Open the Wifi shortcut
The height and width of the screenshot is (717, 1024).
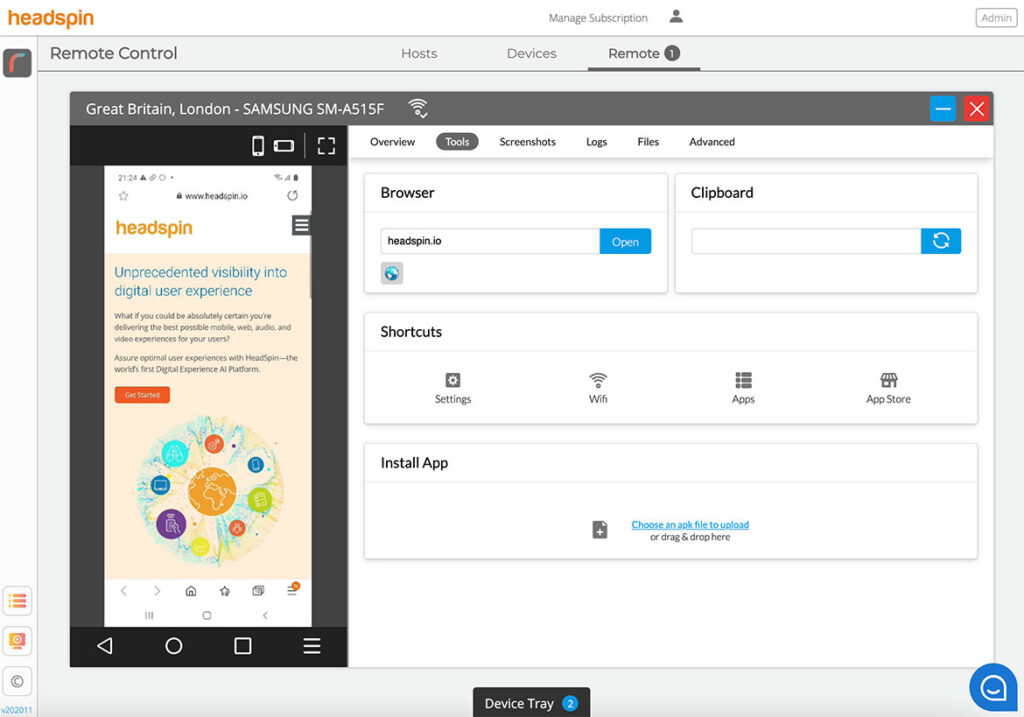[598, 389]
